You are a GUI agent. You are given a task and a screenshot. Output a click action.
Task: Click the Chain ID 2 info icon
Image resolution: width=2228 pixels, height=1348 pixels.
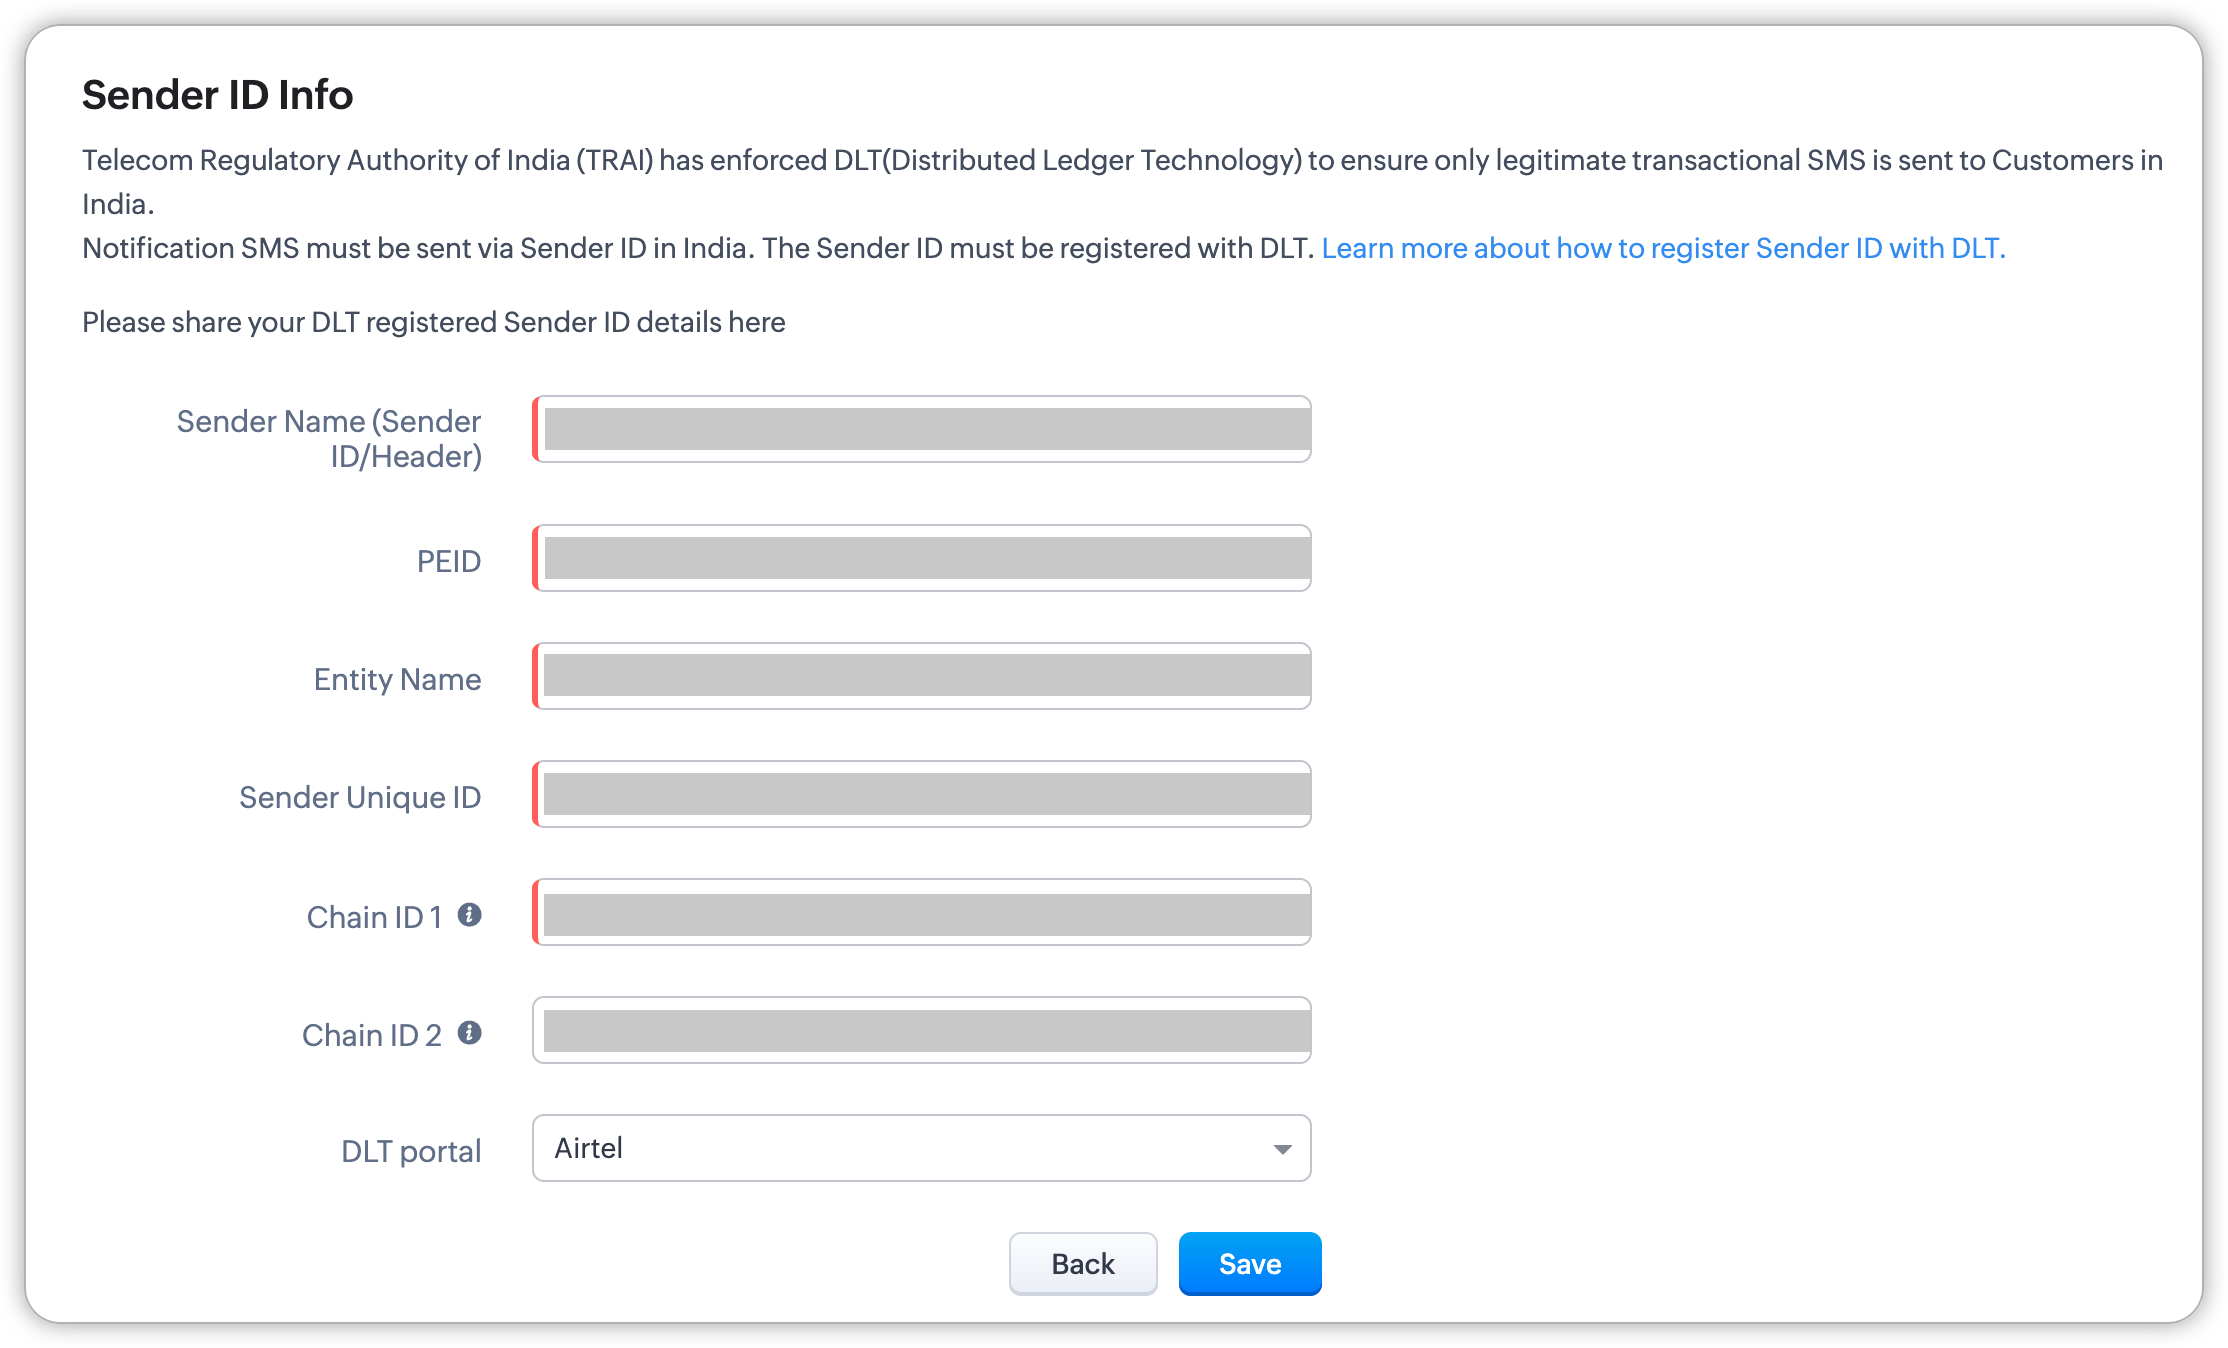tap(470, 1033)
